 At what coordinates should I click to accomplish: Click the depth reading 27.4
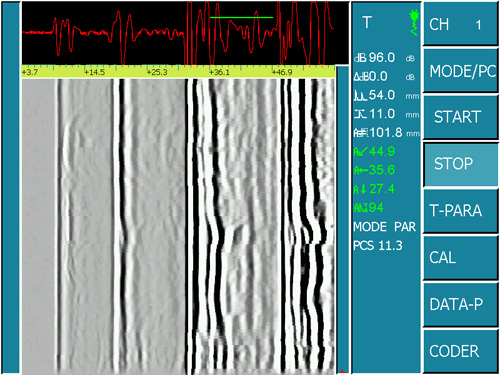pos(382,189)
